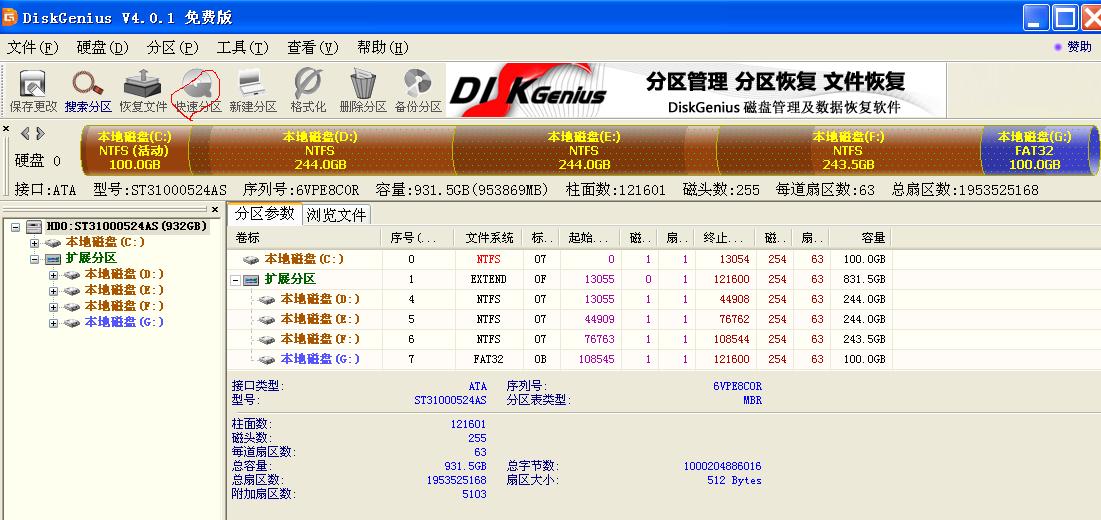This screenshot has width=1101, height=520.
Task: Select the 本地磁盘(C:) row in partition table
Action: (x=560, y=259)
